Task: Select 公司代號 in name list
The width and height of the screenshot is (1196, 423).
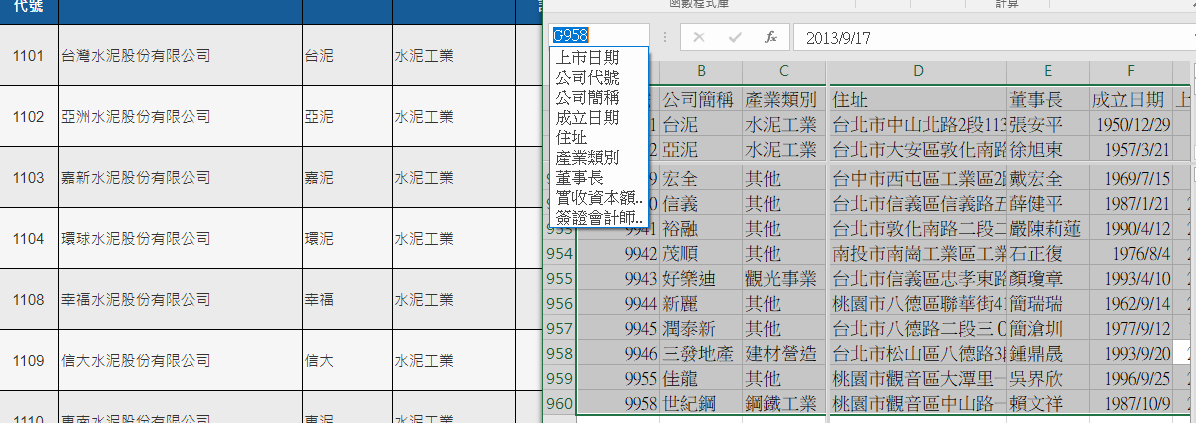Action: 599,78
